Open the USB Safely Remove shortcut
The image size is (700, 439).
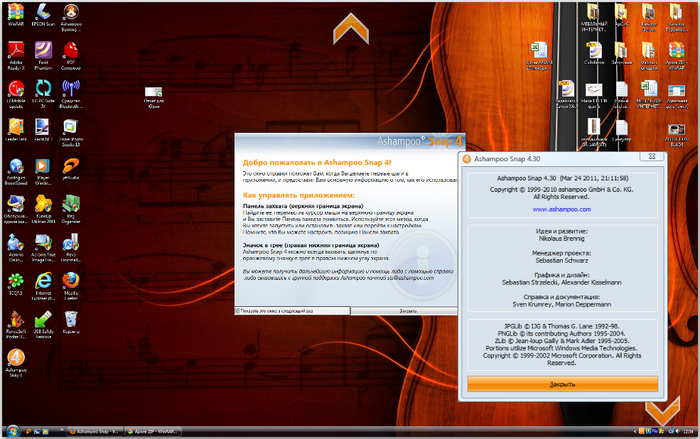coord(43,324)
